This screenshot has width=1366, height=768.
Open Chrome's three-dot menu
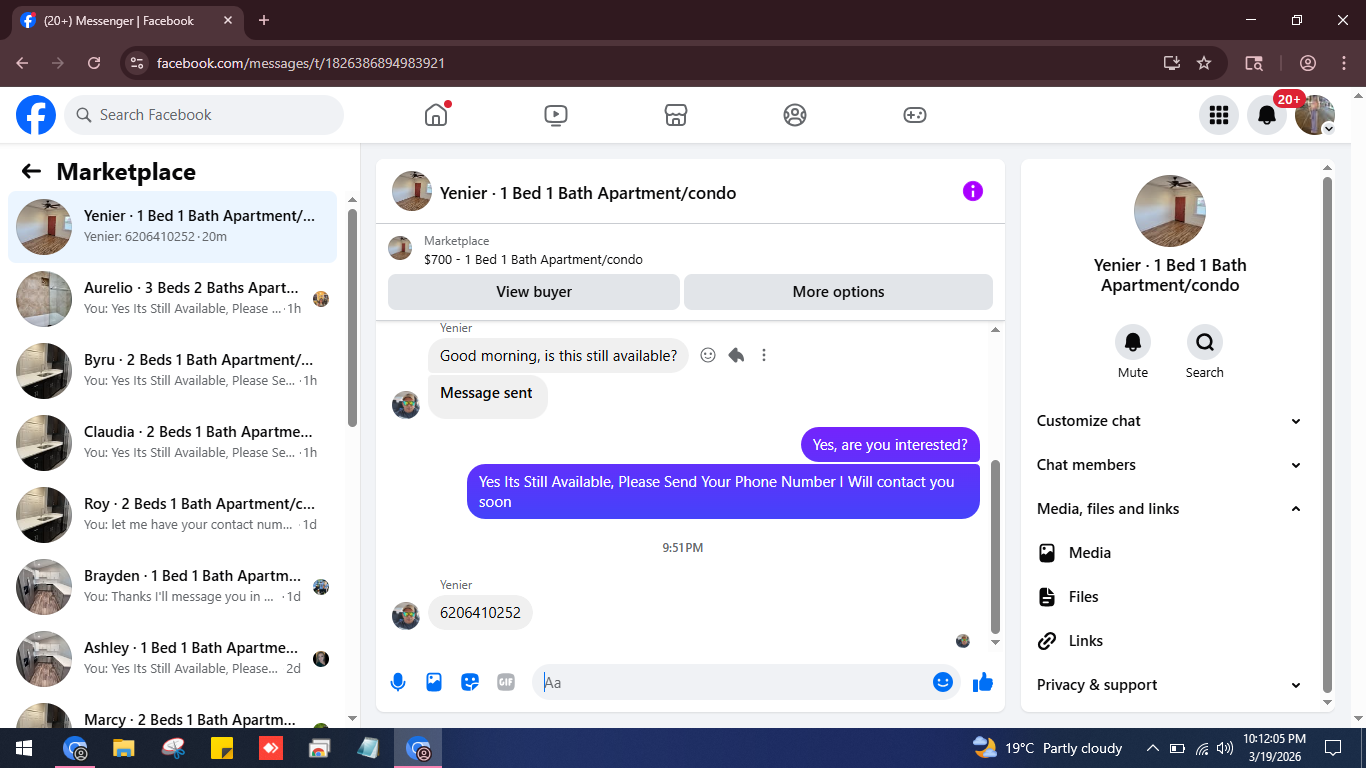click(x=1344, y=63)
